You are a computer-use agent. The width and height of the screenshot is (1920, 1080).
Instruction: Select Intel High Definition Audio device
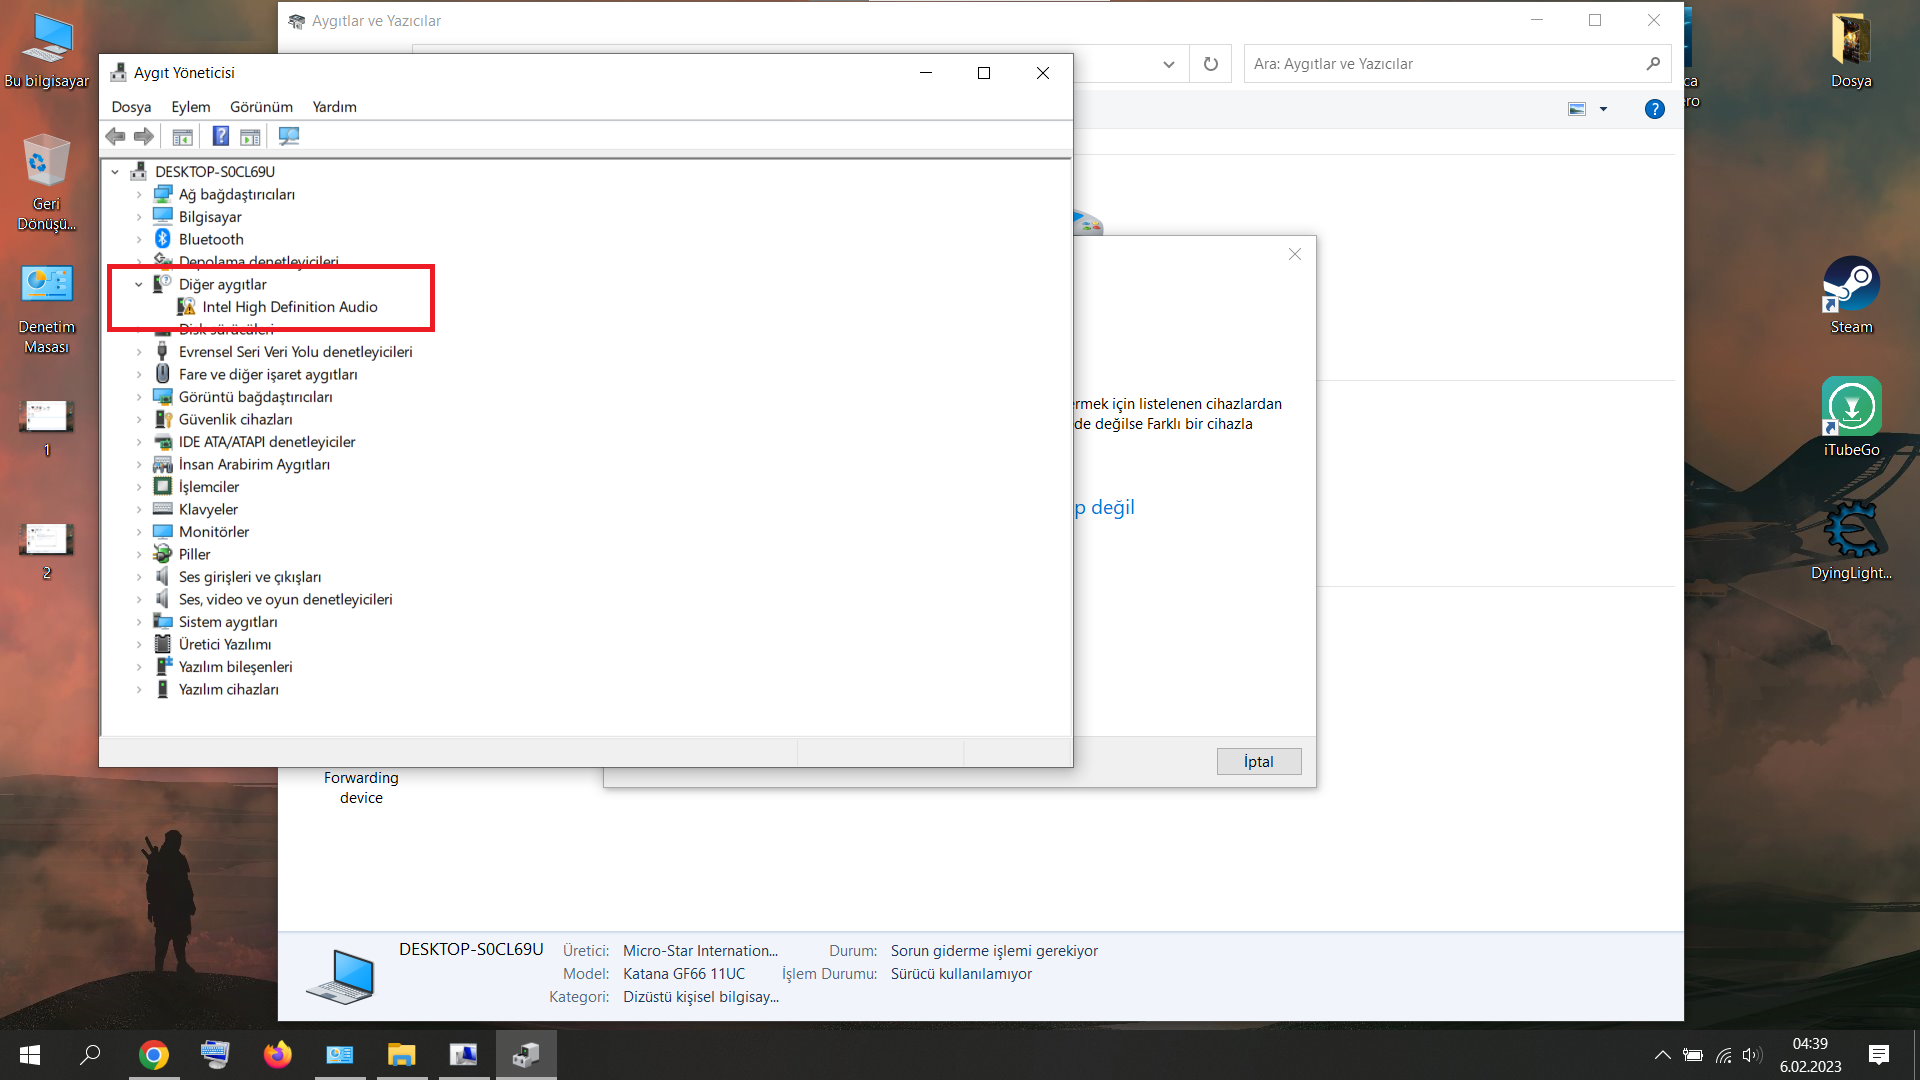pyautogui.click(x=289, y=307)
